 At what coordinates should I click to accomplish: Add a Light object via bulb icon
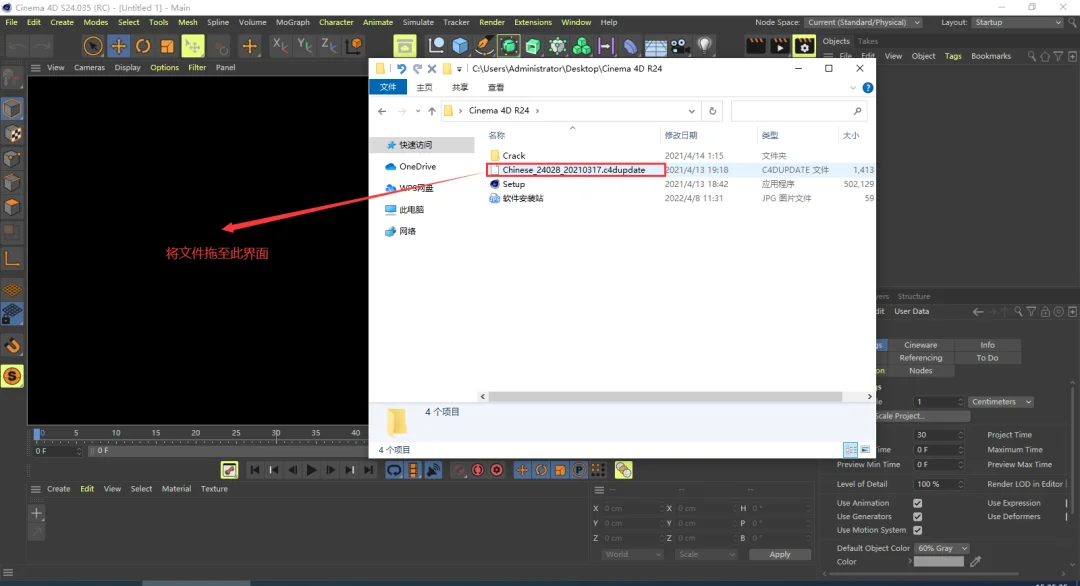click(704, 46)
